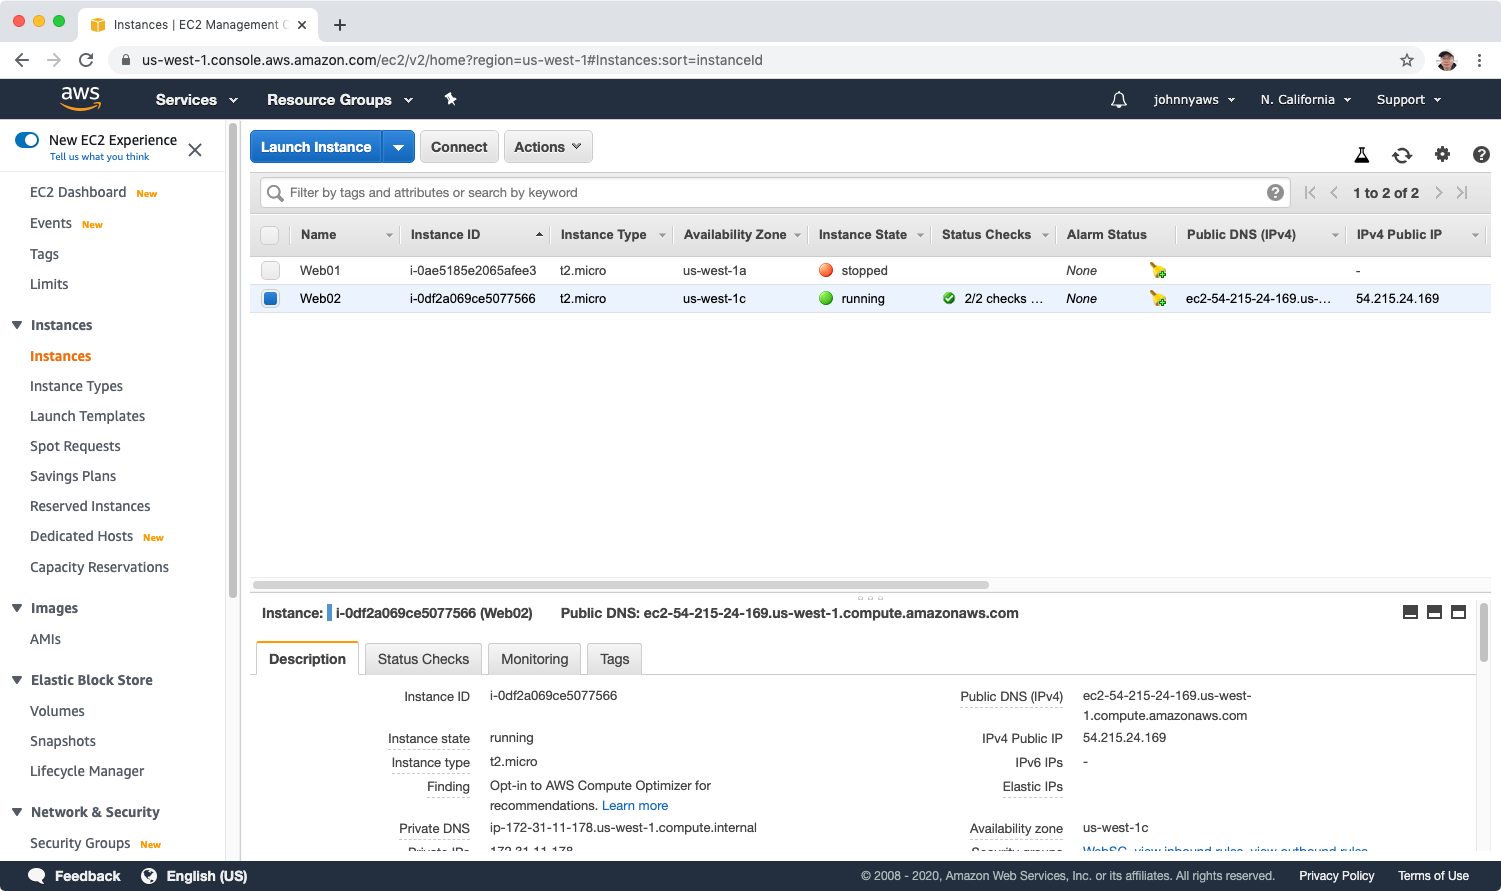Viewport: 1501px width, 891px height.
Task: Click the Connect button
Action: pos(459,147)
